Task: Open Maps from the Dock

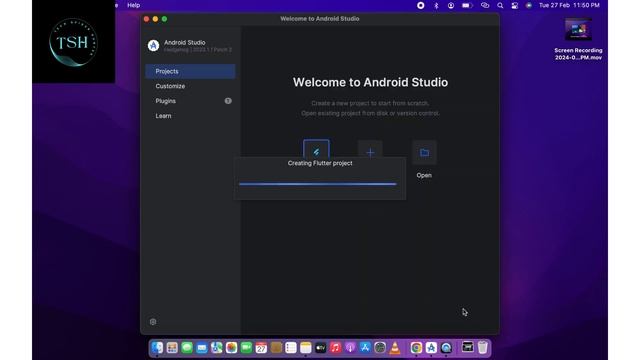Action: (216, 348)
